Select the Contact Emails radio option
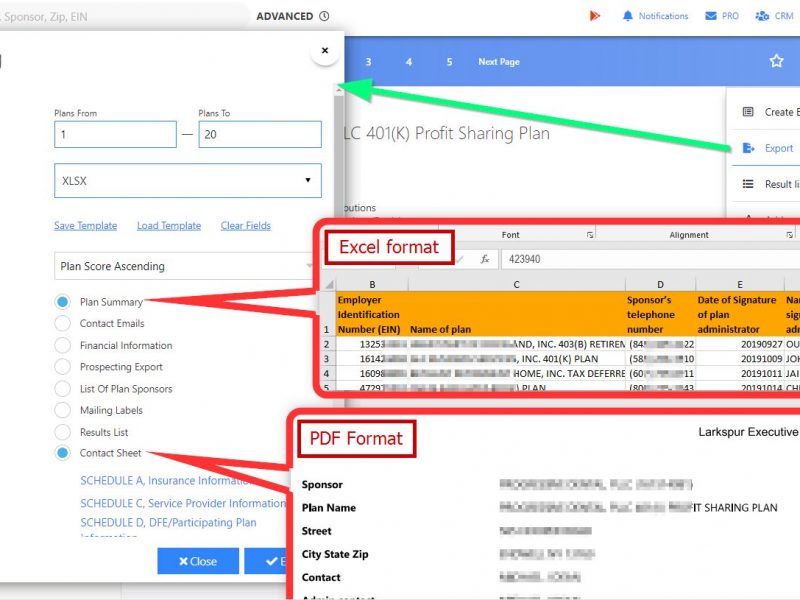 [x=63, y=324]
